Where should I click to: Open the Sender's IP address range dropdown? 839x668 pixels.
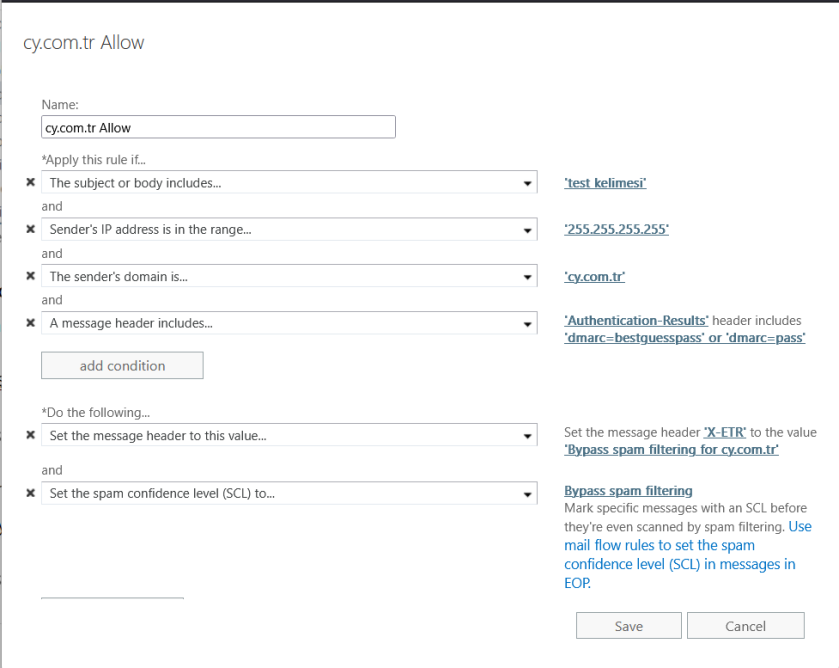pyautogui.click(x=527, y=230)
